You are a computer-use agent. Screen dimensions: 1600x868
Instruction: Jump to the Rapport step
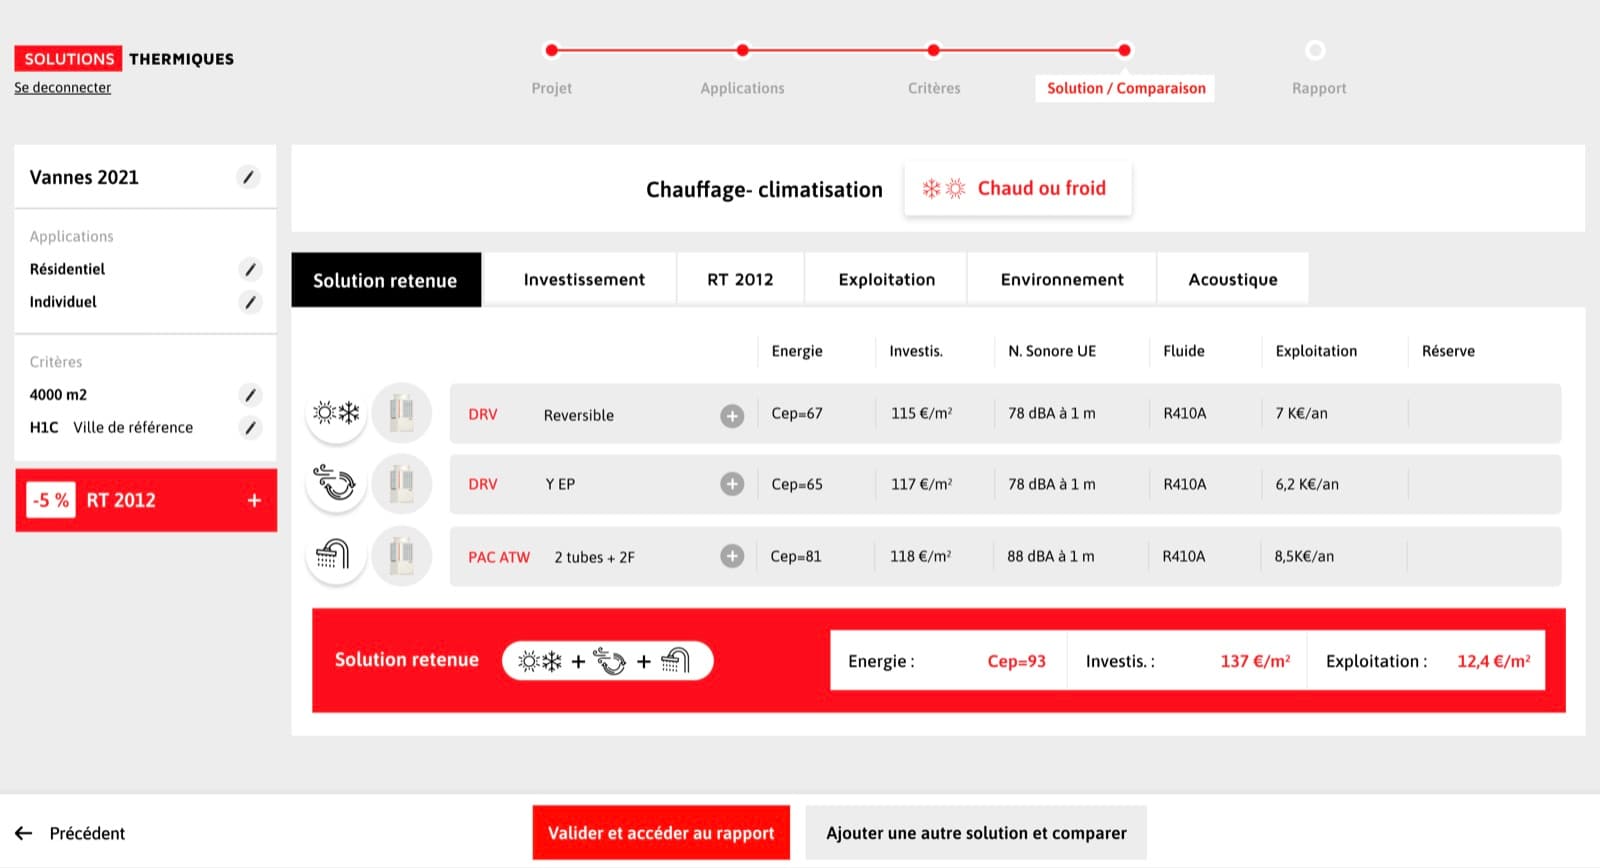click(1319, 88)
